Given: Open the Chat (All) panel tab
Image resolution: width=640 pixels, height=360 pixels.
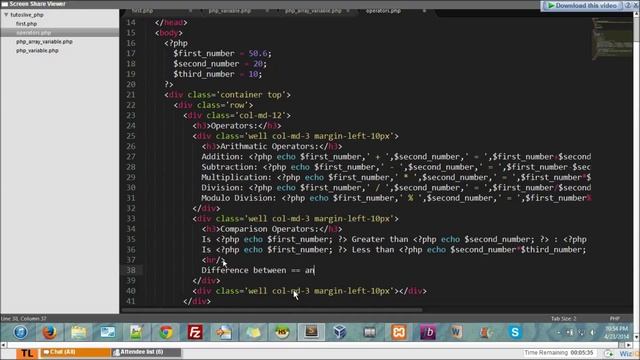Looking at the screenshot, I should [x=75, y=352].
